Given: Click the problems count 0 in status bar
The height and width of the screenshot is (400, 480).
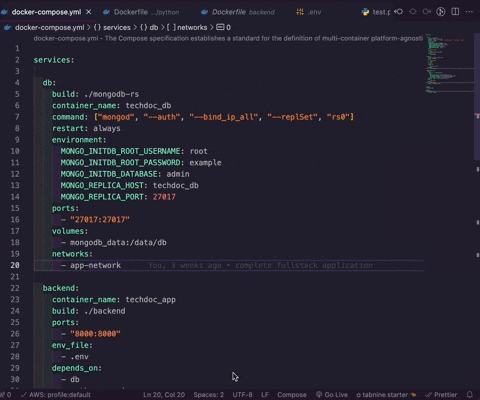Looking at the screenshot, I should click(7, 395).
